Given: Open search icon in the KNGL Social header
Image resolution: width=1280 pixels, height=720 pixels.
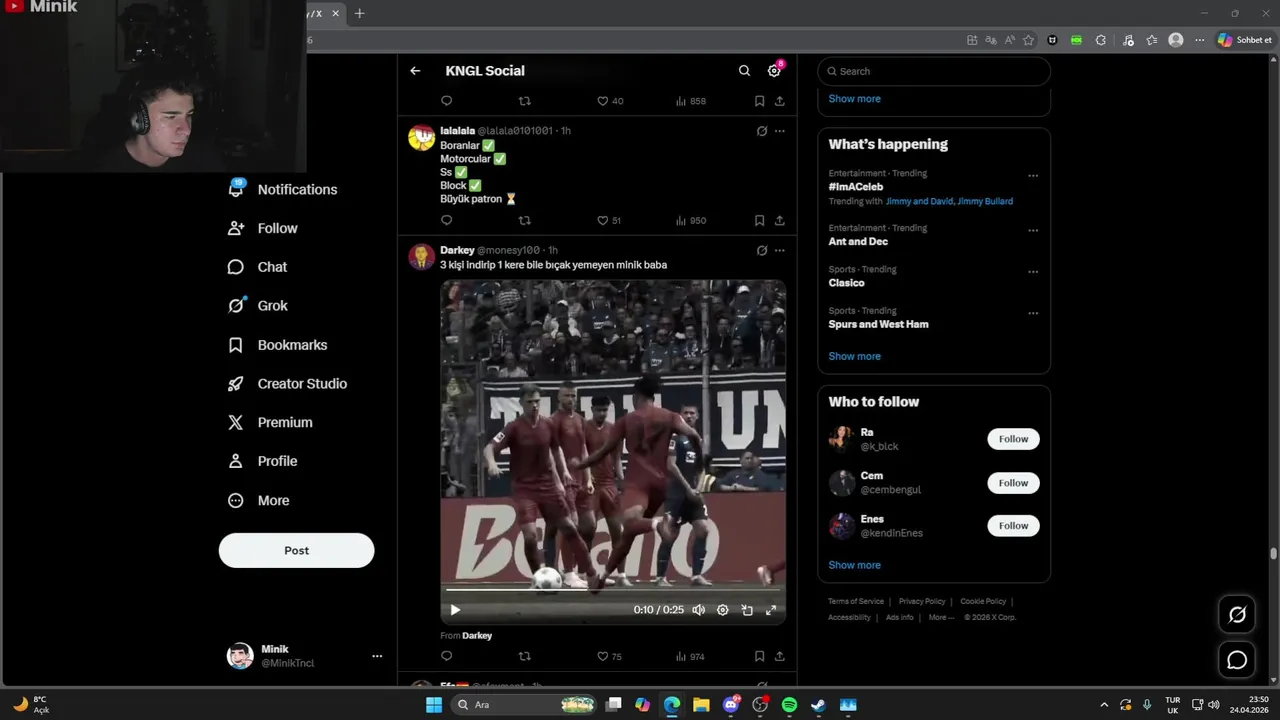Looking at the screenshot, I should tap(744, 71).
